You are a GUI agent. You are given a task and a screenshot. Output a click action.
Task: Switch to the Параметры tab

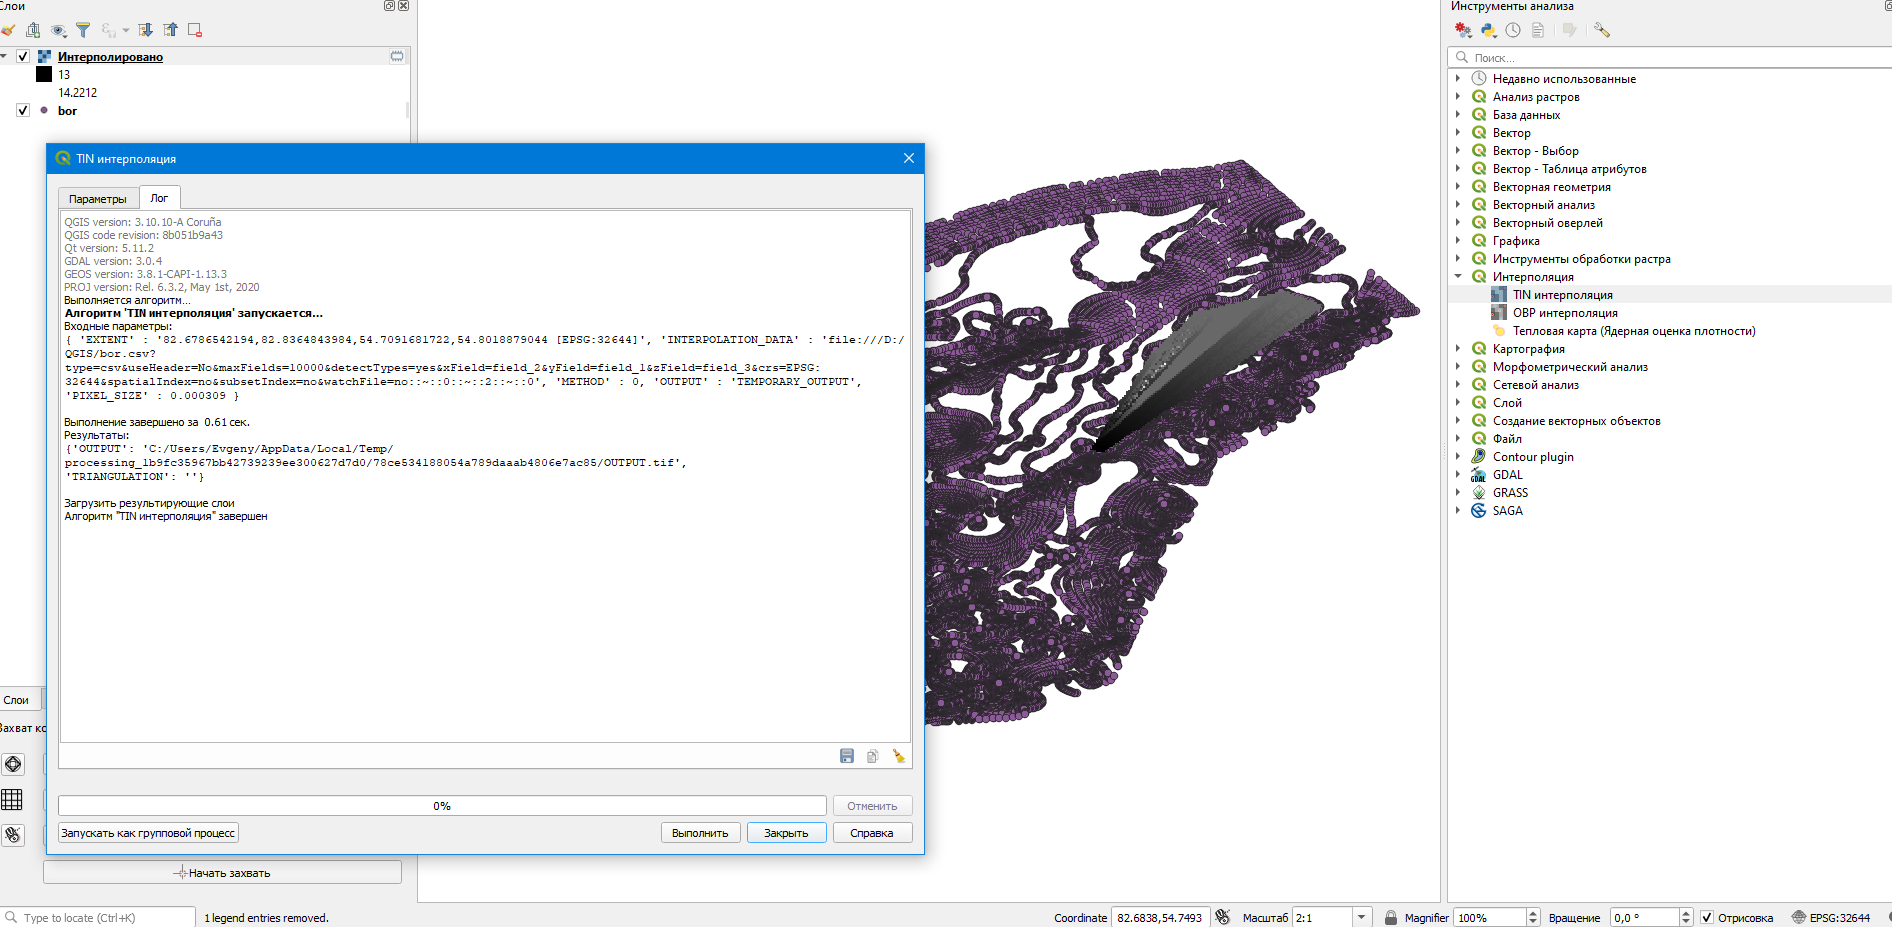[98, 199]
